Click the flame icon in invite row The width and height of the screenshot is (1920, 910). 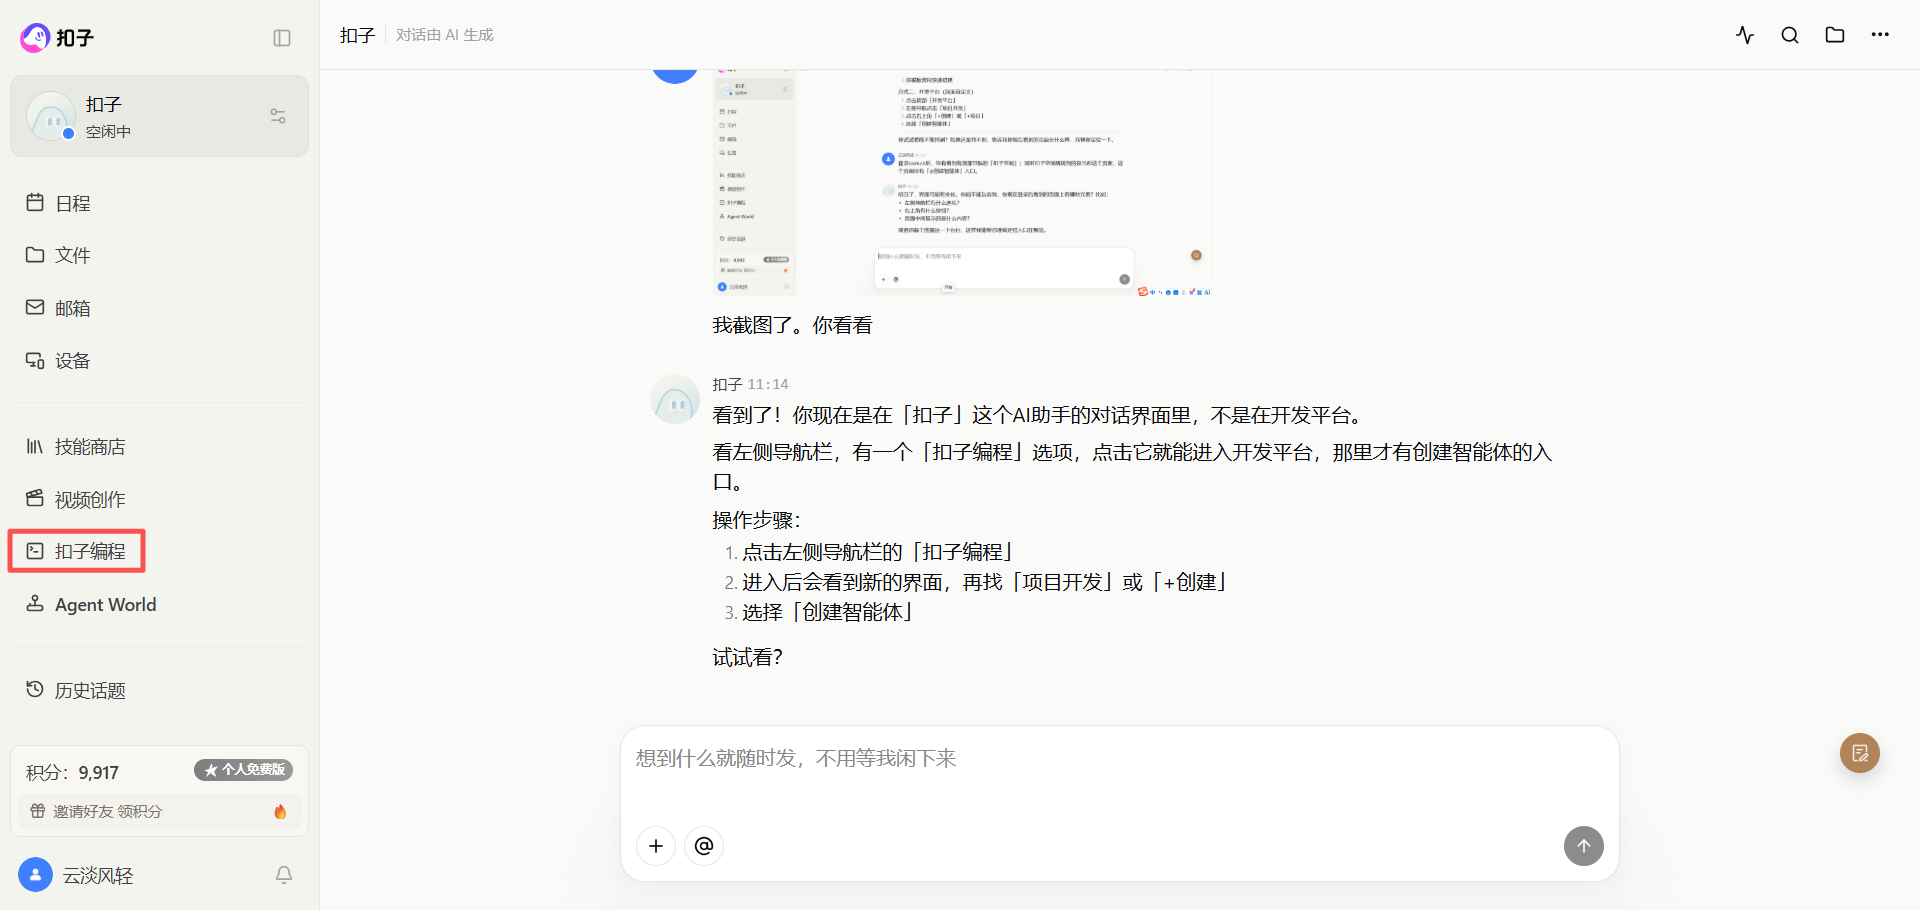click(280, 811)
